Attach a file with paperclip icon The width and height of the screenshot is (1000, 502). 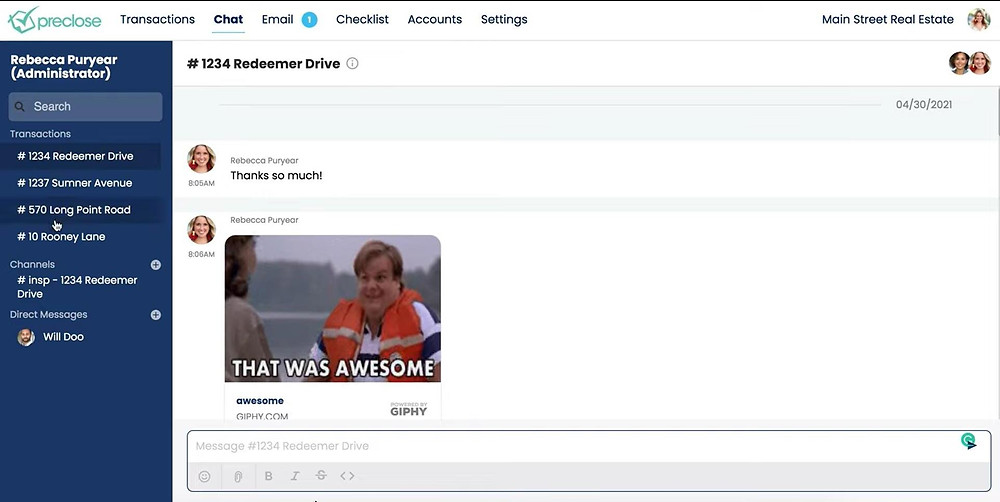(x=238, y=476)
